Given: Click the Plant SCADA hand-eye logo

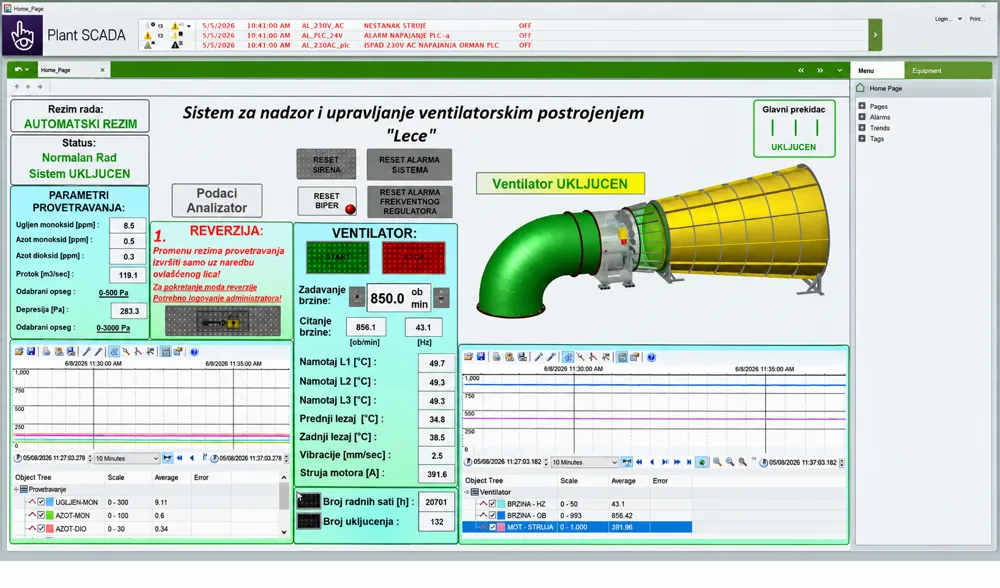Looking at the screenshot, I should coord(22,35).
